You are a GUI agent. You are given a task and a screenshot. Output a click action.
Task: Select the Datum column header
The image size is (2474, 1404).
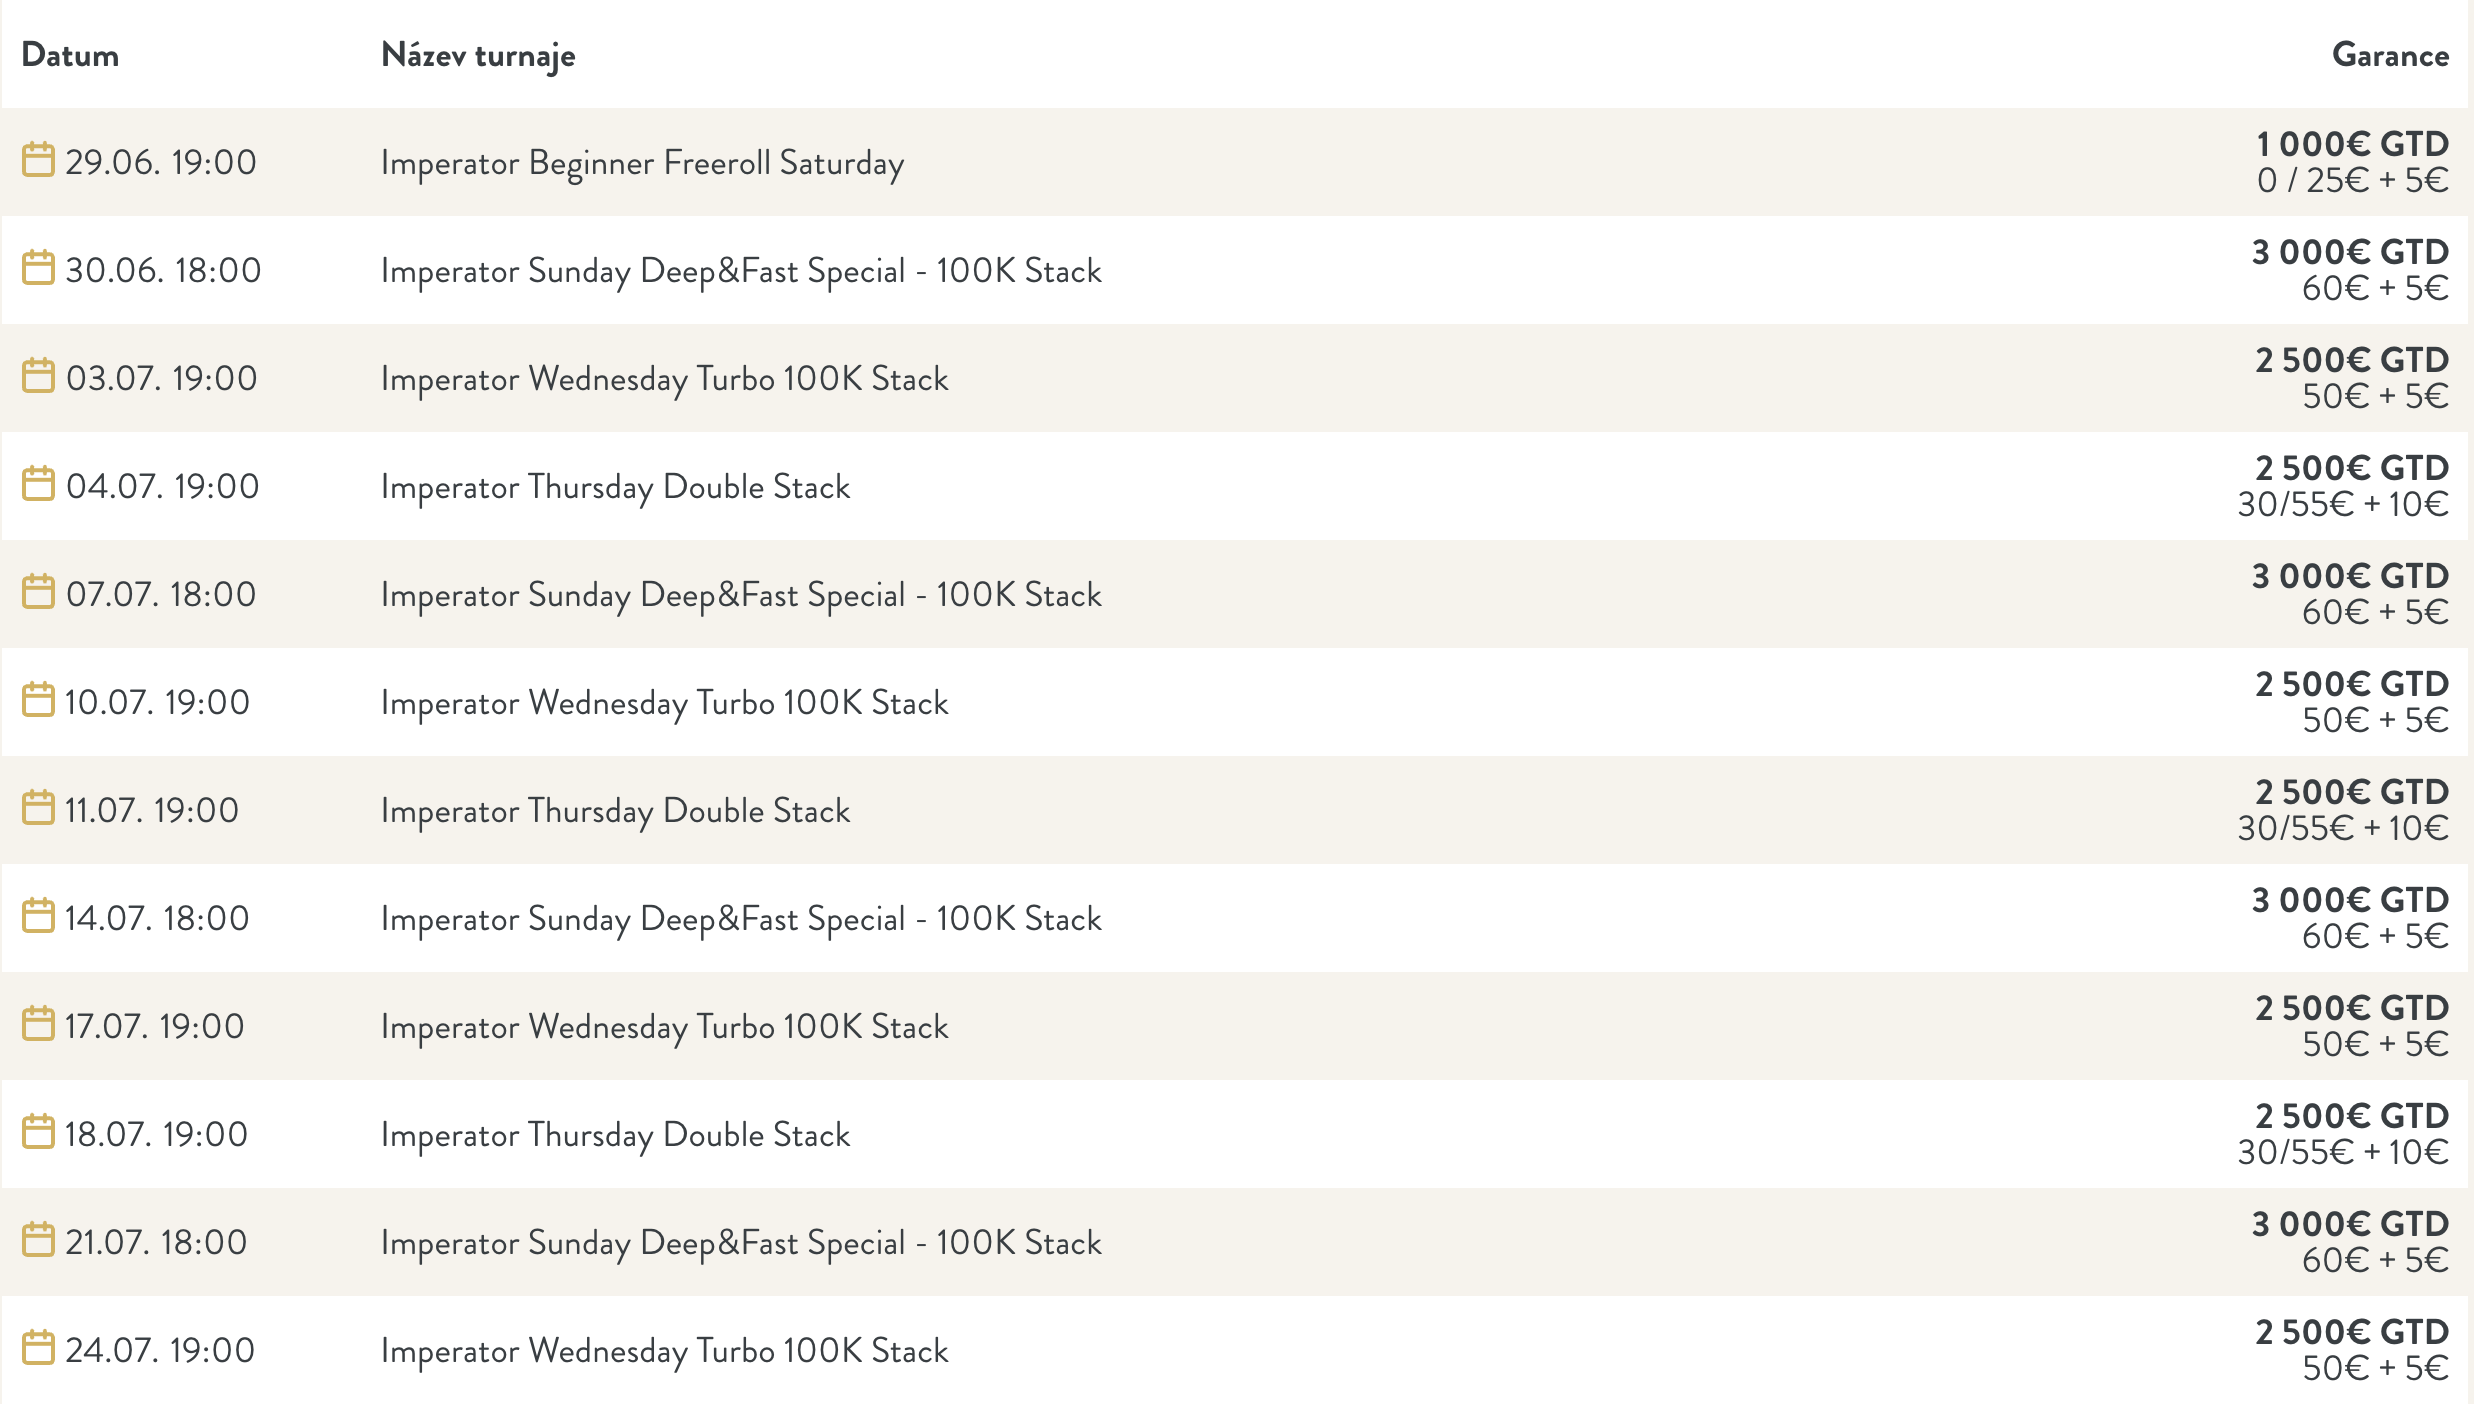point(70,55)
